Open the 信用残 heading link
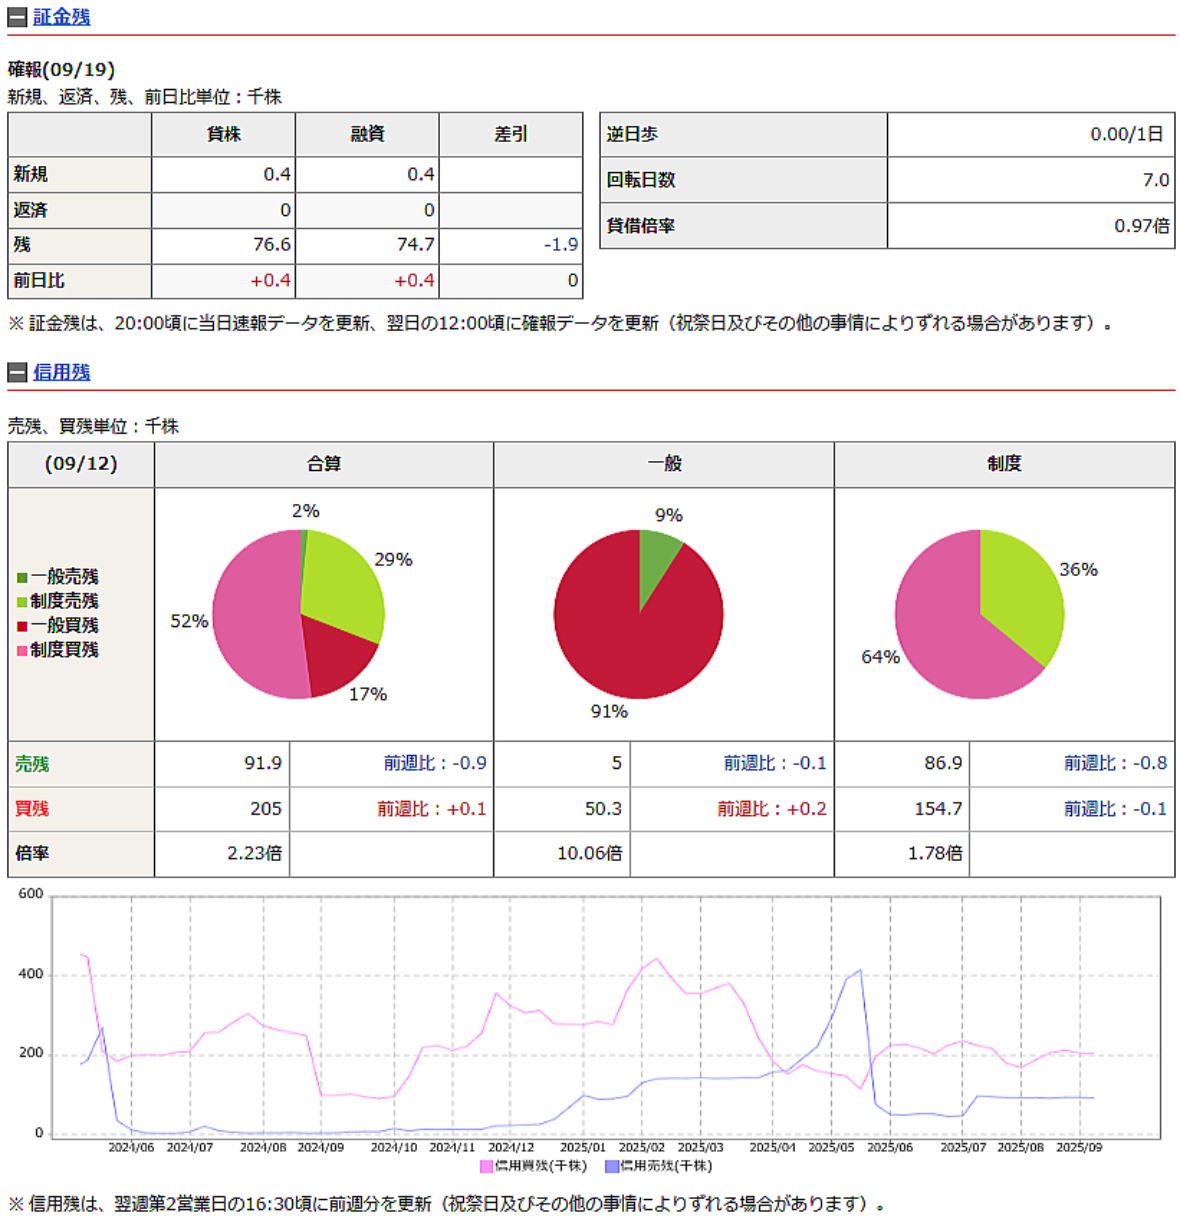The width and height of the screenshot is (1180, 1216). (61, 372)
